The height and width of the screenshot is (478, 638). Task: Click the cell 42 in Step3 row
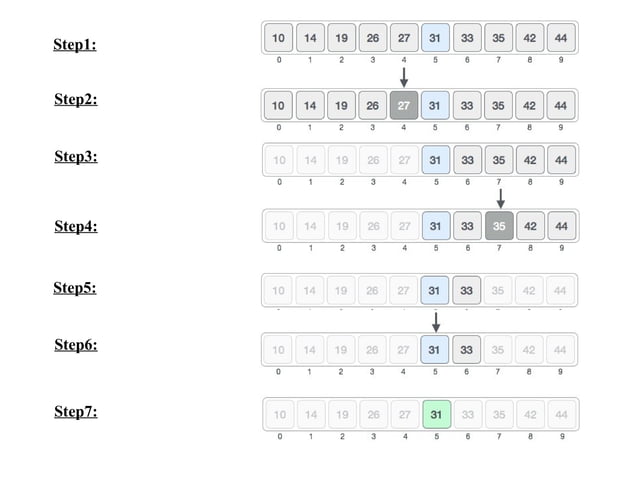point(530,160)
